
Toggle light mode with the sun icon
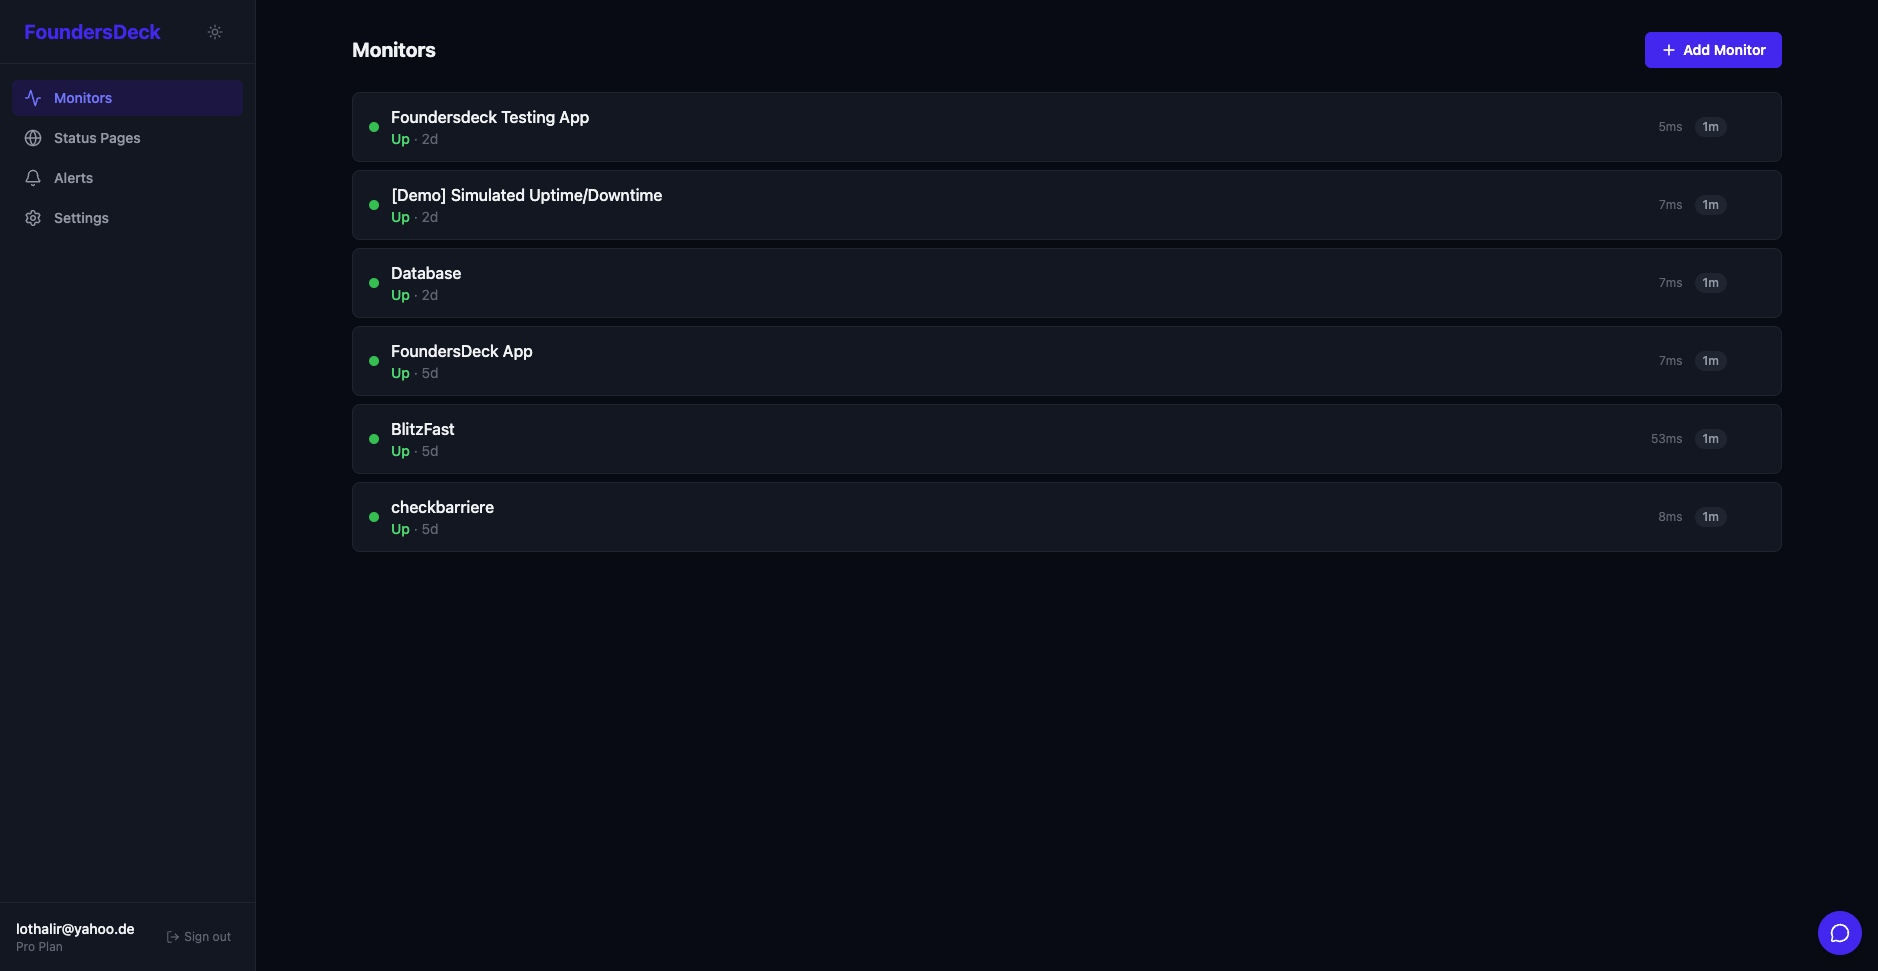215,31
